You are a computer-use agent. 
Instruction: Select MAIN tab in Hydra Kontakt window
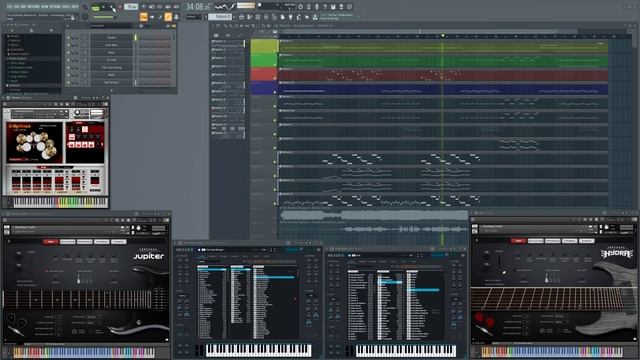tap(519, 241)
